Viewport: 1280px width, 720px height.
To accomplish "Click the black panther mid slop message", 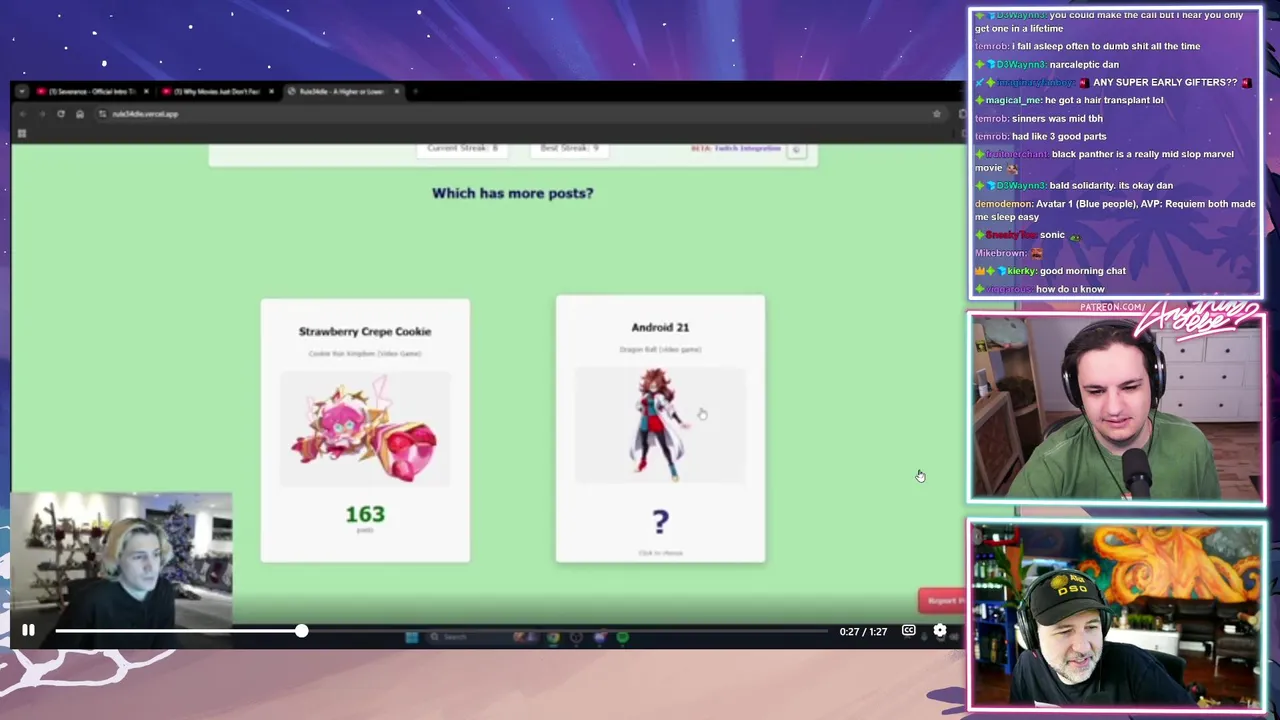I will 1105,160.
